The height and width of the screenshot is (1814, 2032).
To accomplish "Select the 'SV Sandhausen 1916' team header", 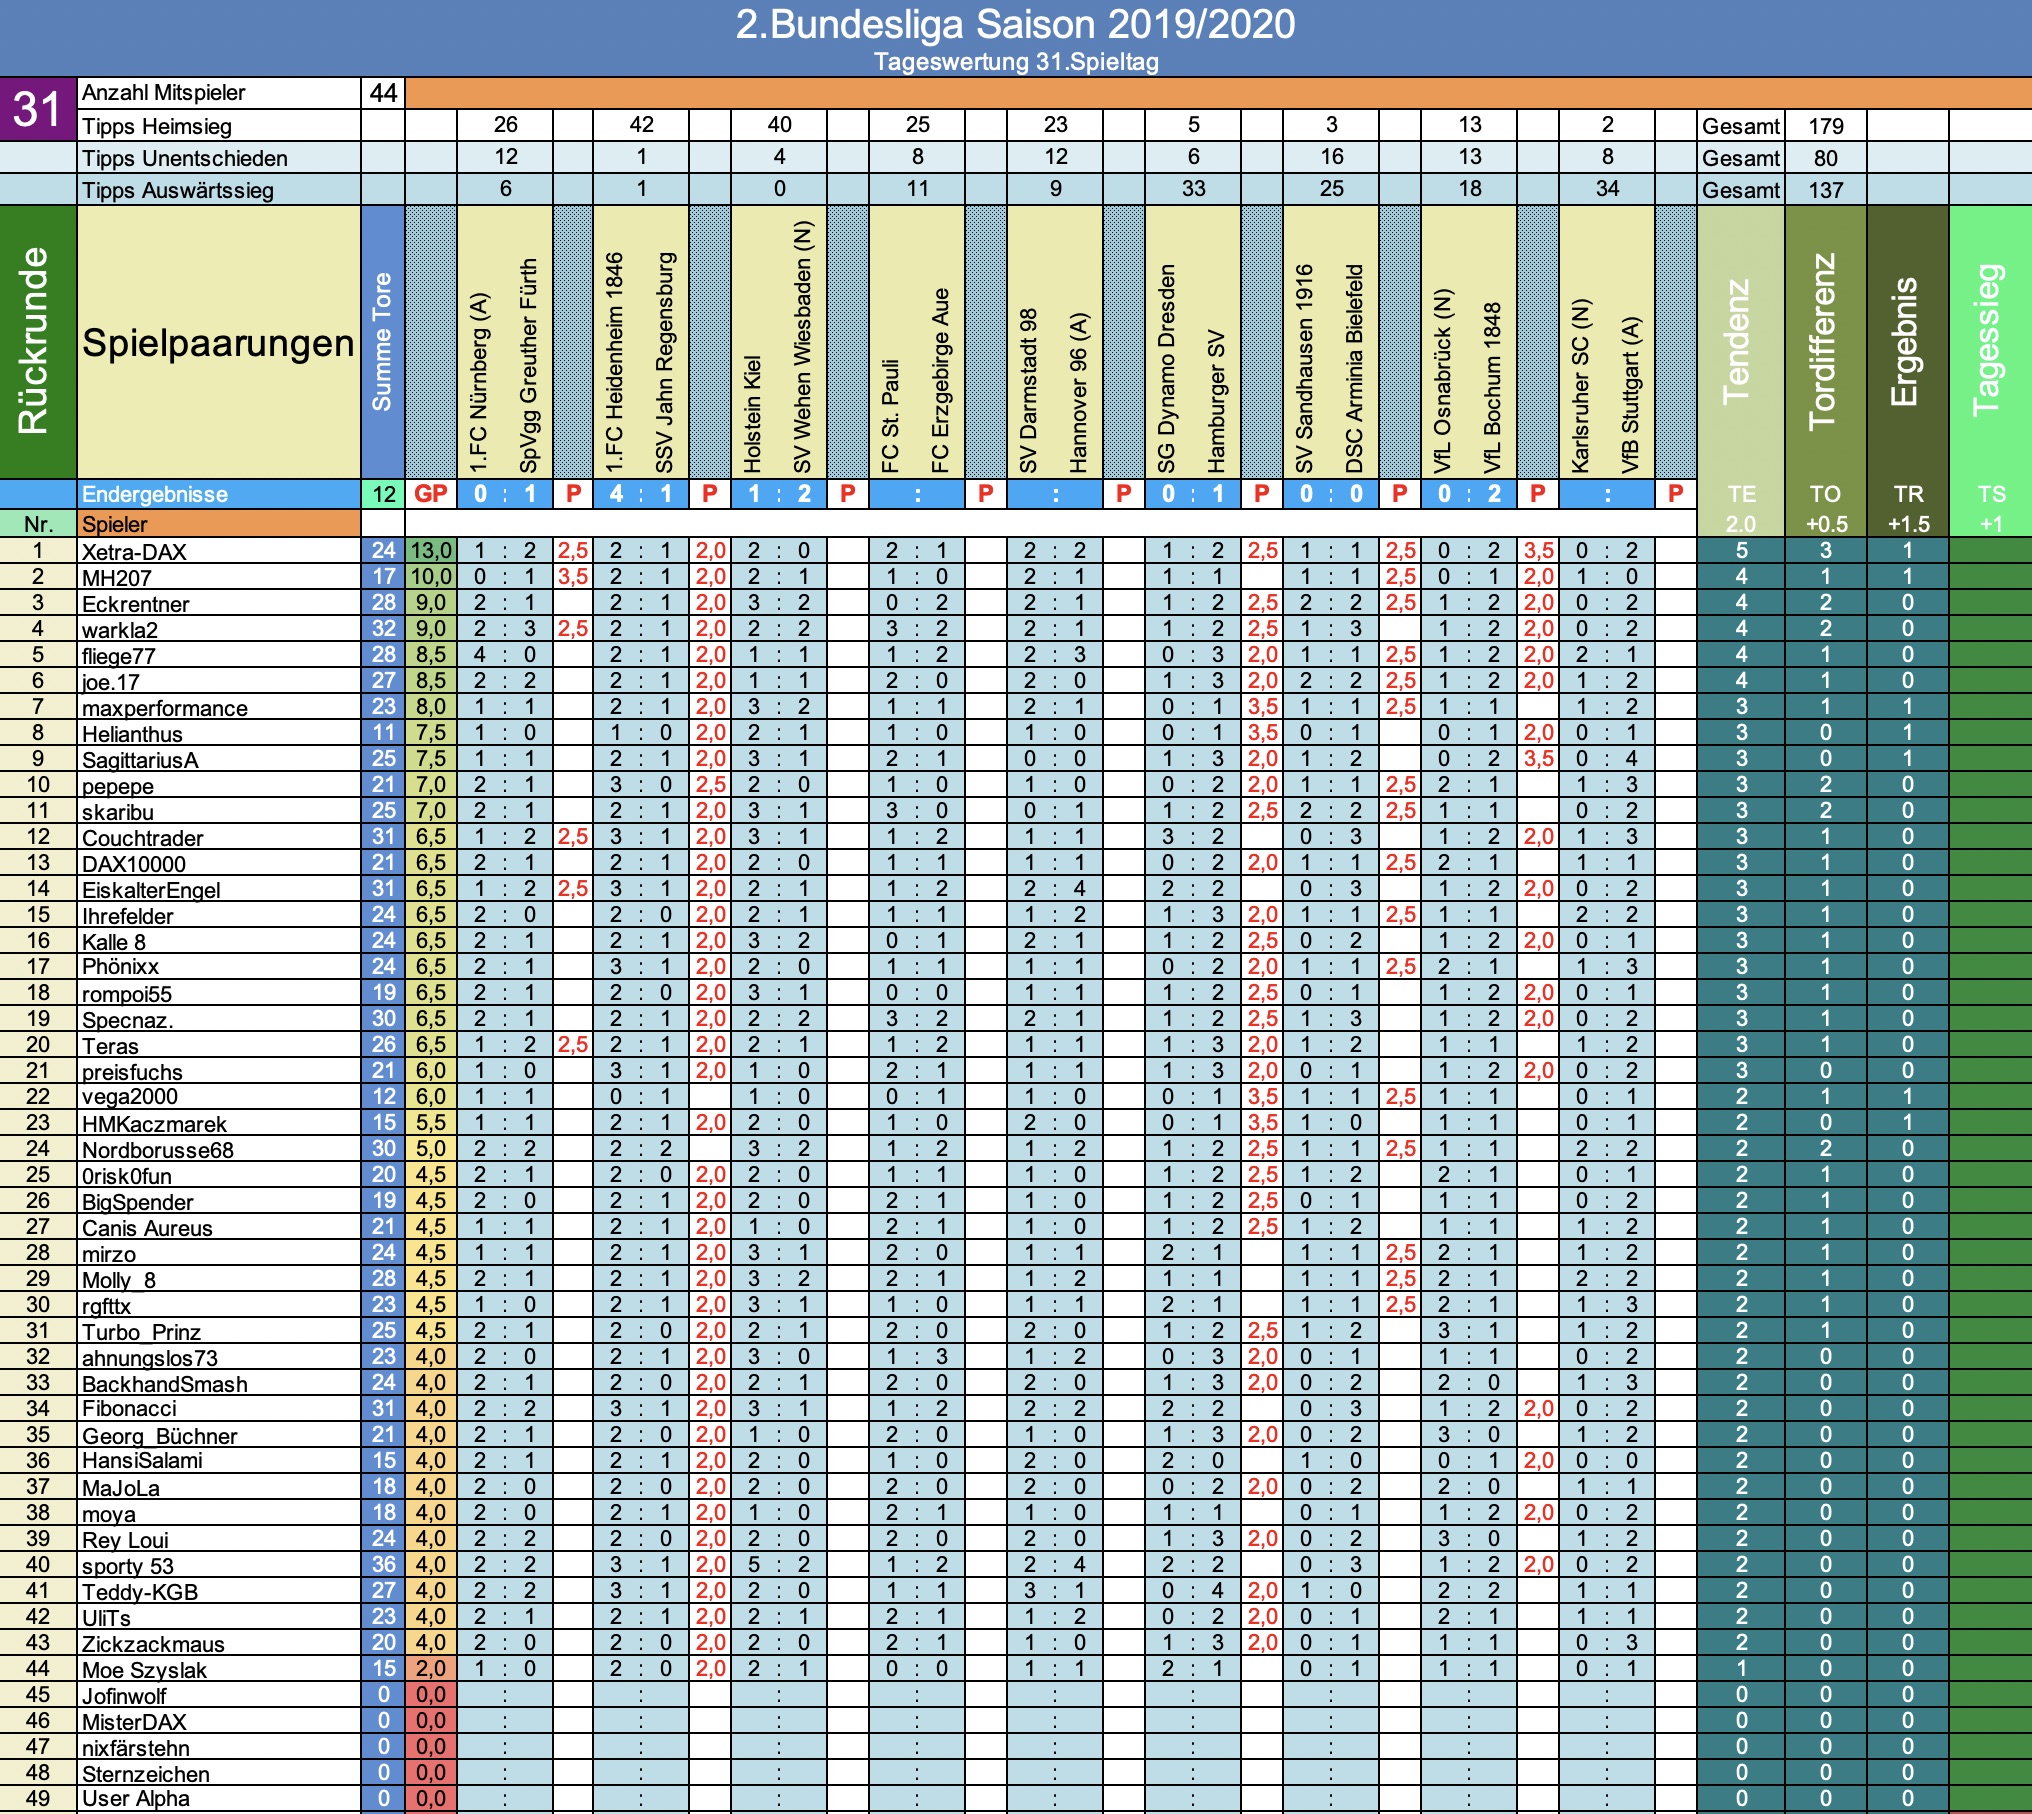I will [1305, 368].
